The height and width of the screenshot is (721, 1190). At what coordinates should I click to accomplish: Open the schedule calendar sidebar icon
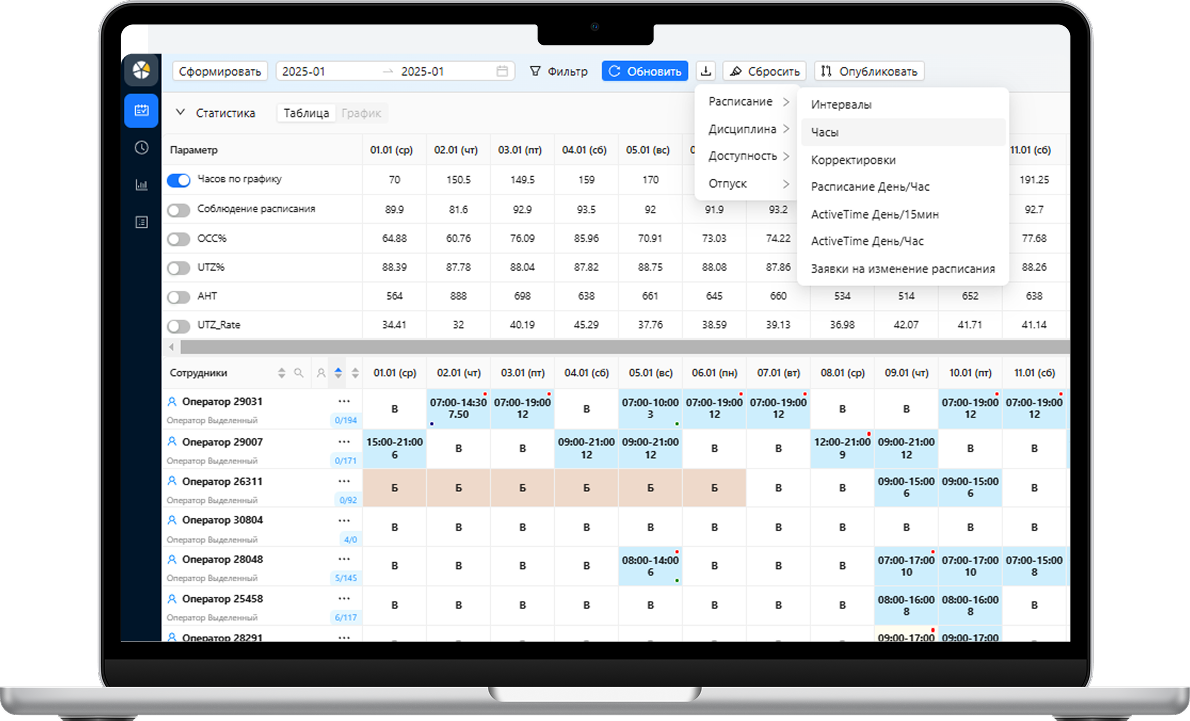pos(141,110)
